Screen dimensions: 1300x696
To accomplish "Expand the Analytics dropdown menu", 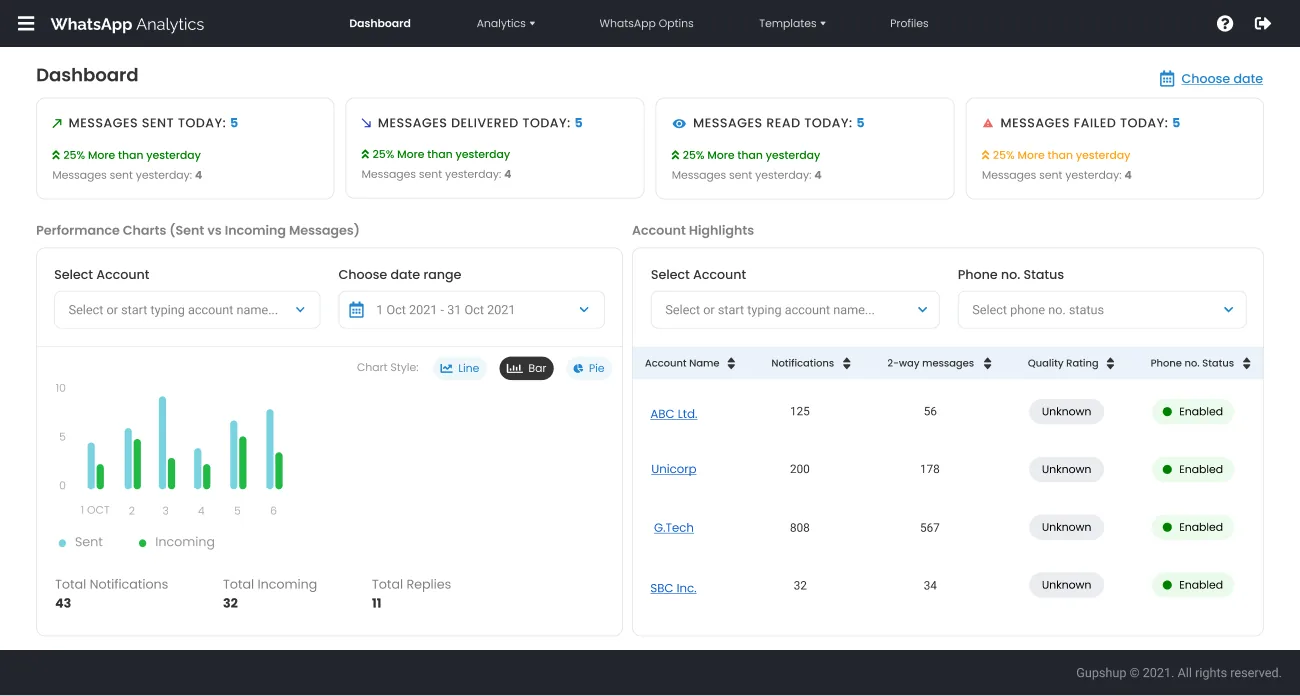I will (x=506, y=23).
